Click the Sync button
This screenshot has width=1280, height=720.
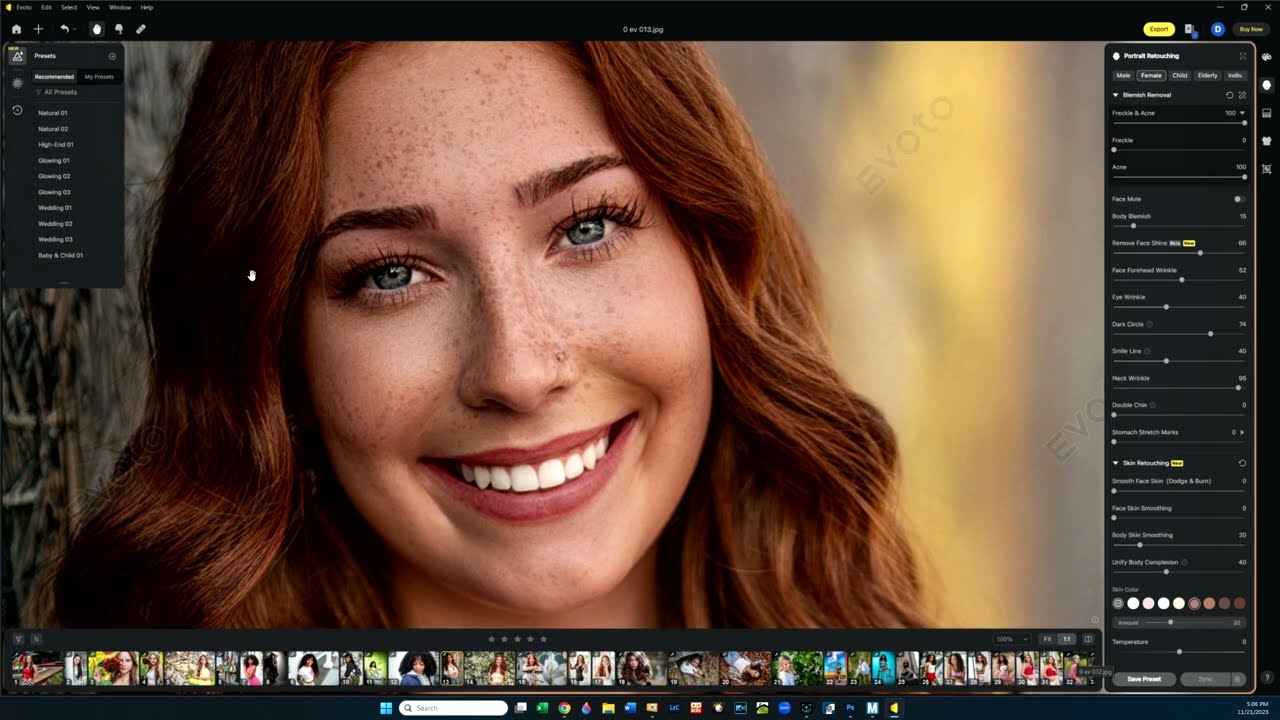coord(1205,679)
